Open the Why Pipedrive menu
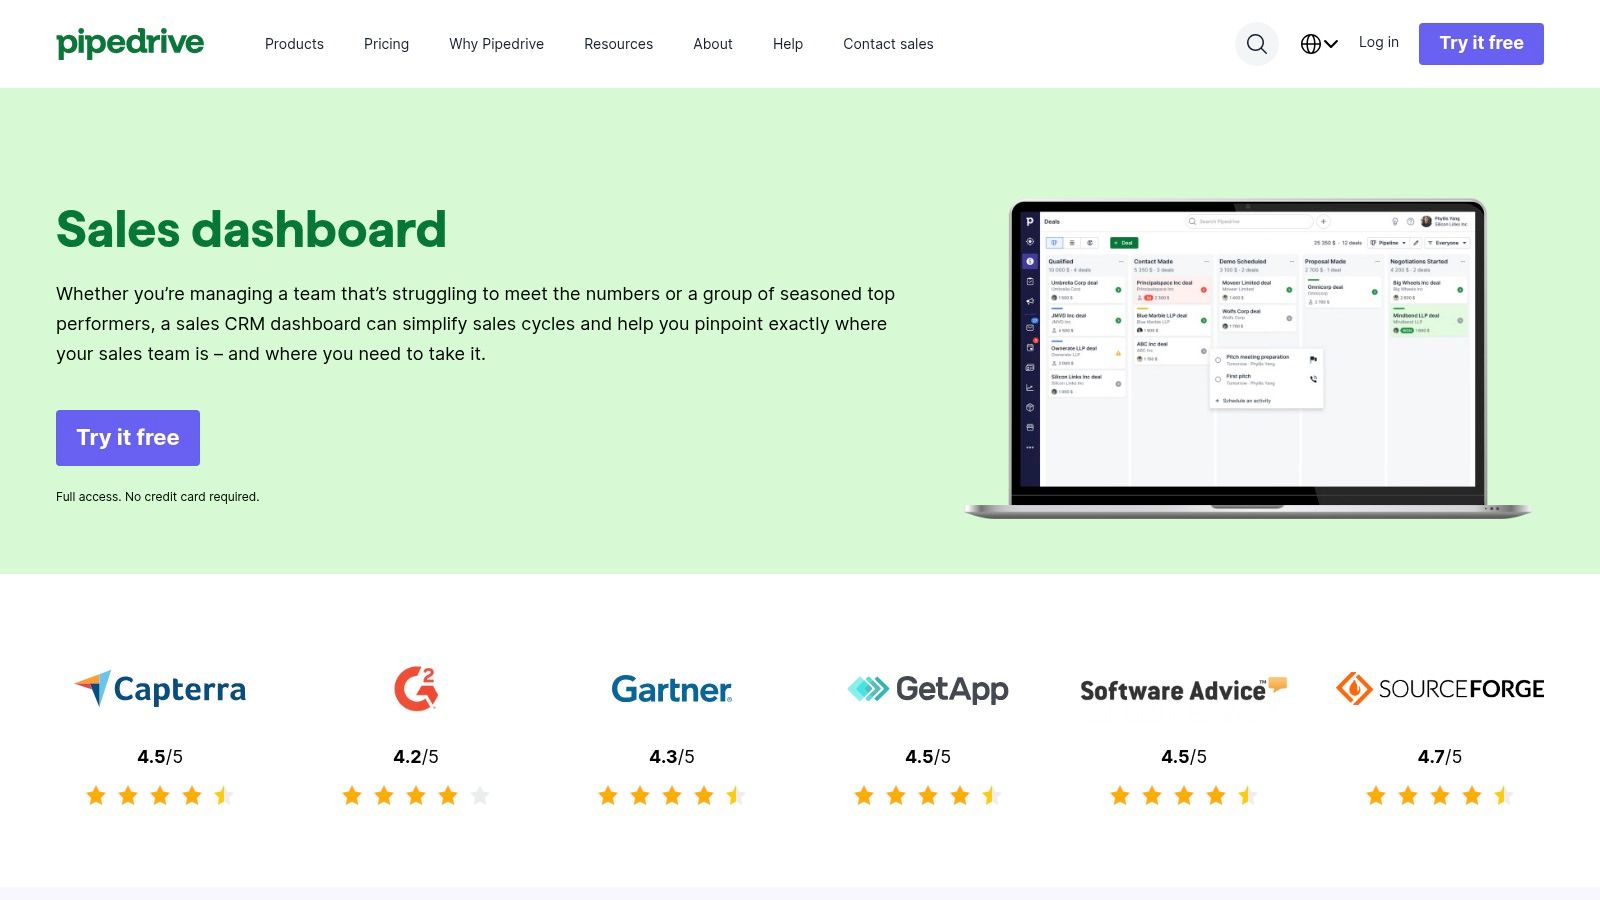 pos(496,44)
